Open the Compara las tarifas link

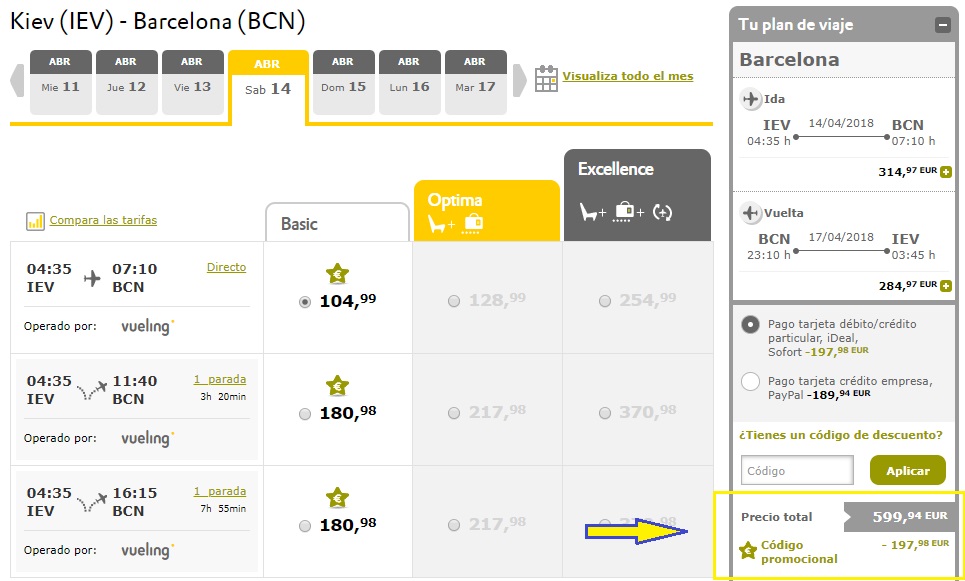click(103, 220)
